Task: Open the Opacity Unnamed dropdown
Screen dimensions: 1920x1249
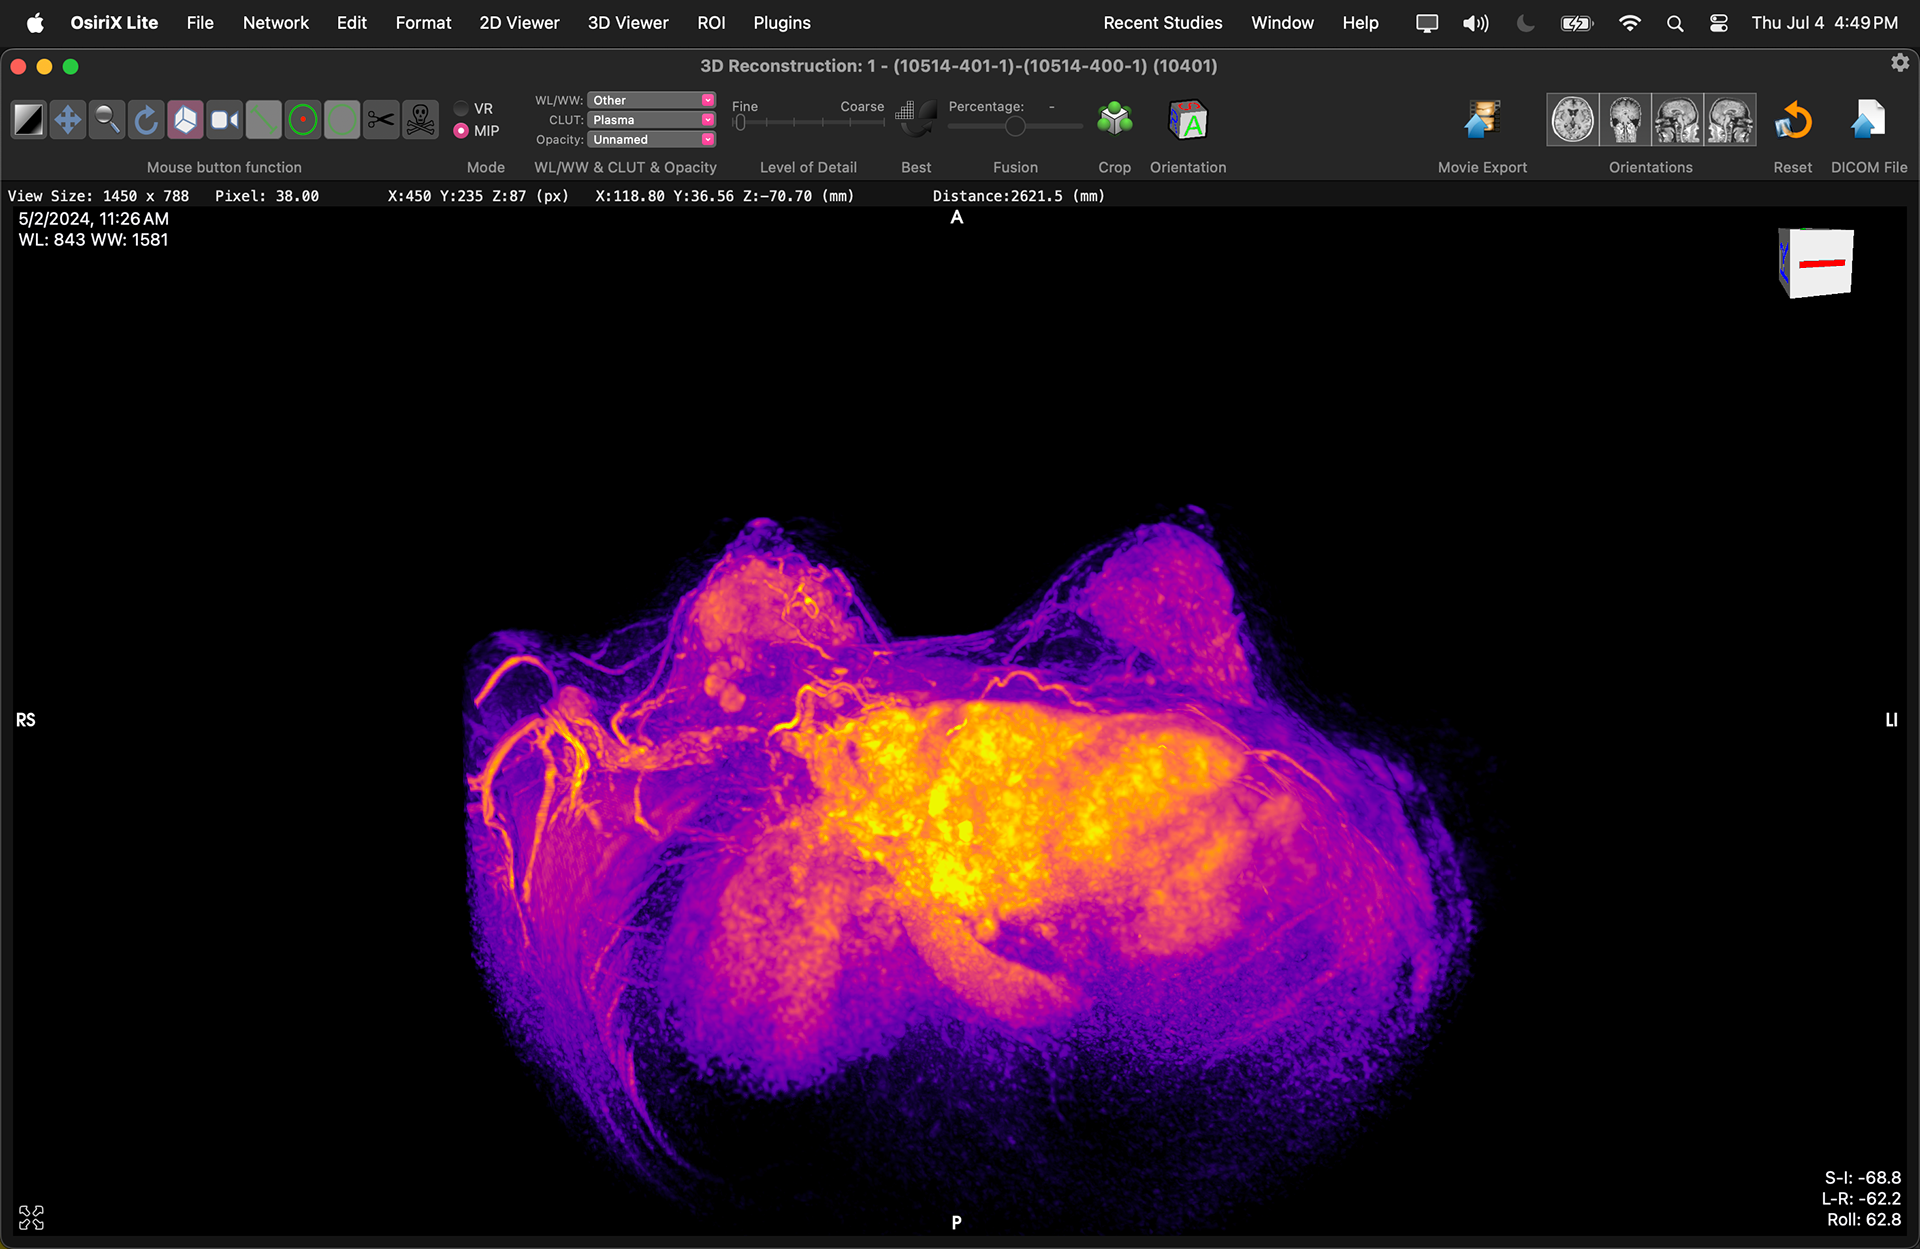Action: pos(651,140)
